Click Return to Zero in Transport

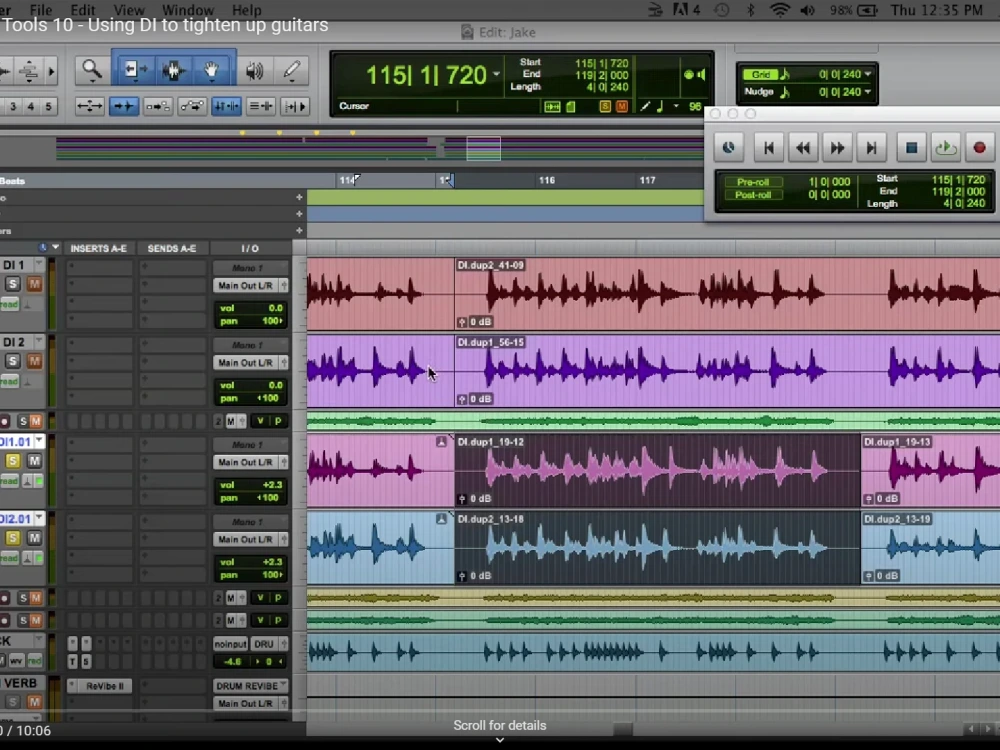click(768, 148)
